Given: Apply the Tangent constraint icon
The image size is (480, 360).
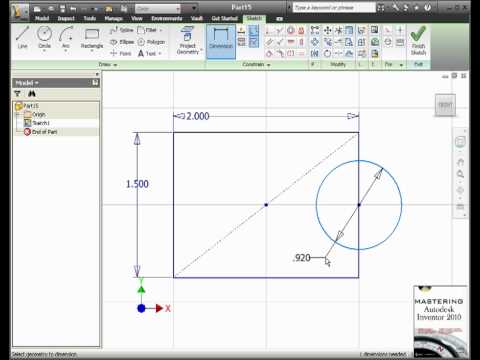Looking at the screenshot, I should (269, 53).
